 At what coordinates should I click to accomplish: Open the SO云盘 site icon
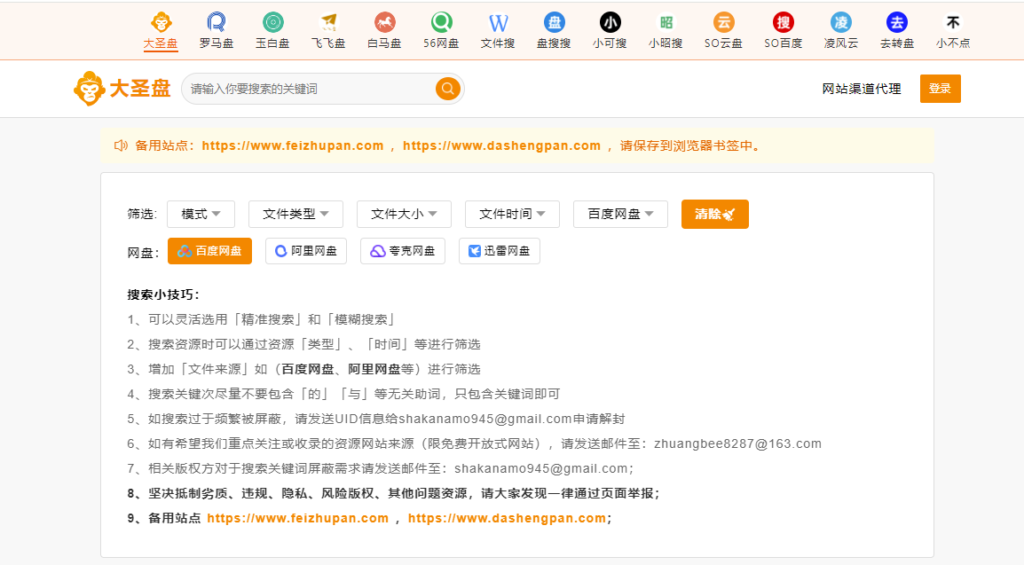tap(724, 22)
